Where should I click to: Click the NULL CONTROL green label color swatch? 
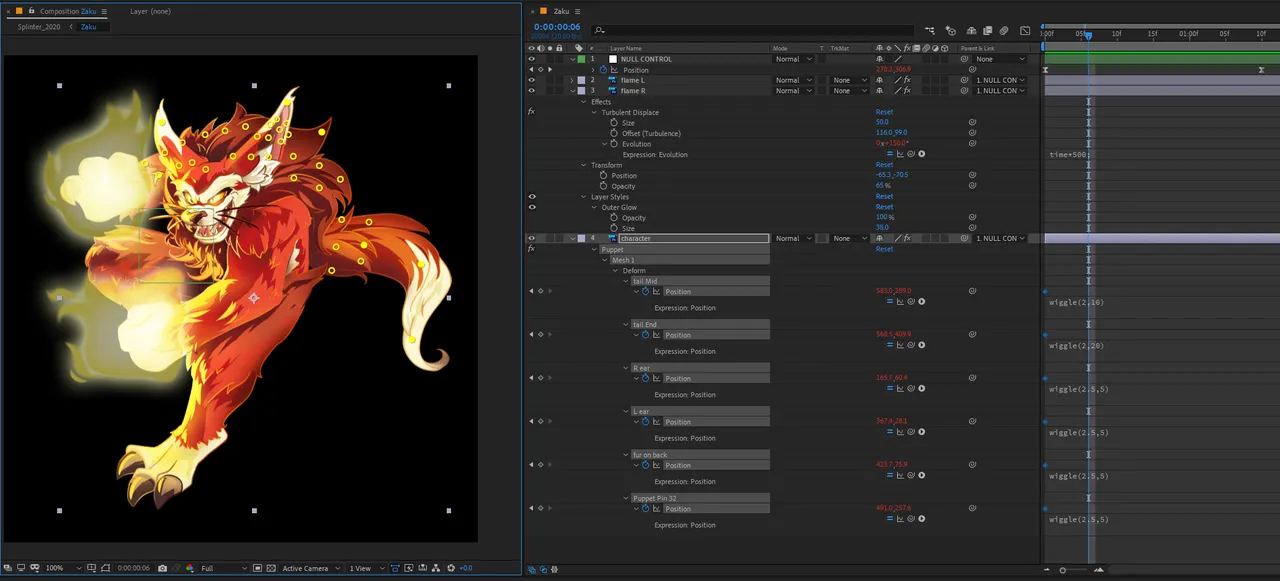click(582, 59)
